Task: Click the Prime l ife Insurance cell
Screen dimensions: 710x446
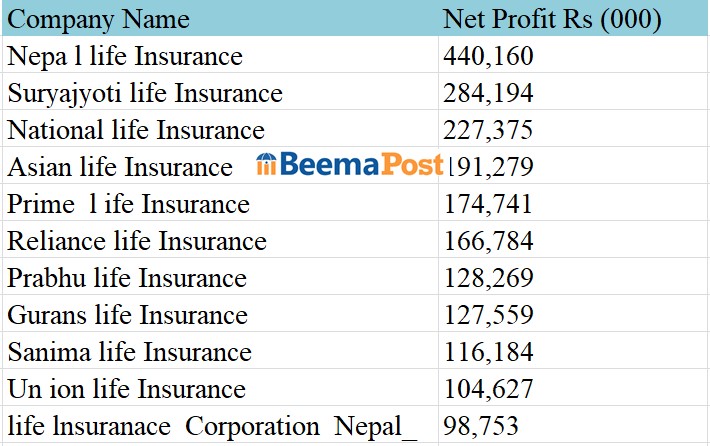Action: pyautogui.click(x=128, y=204)
